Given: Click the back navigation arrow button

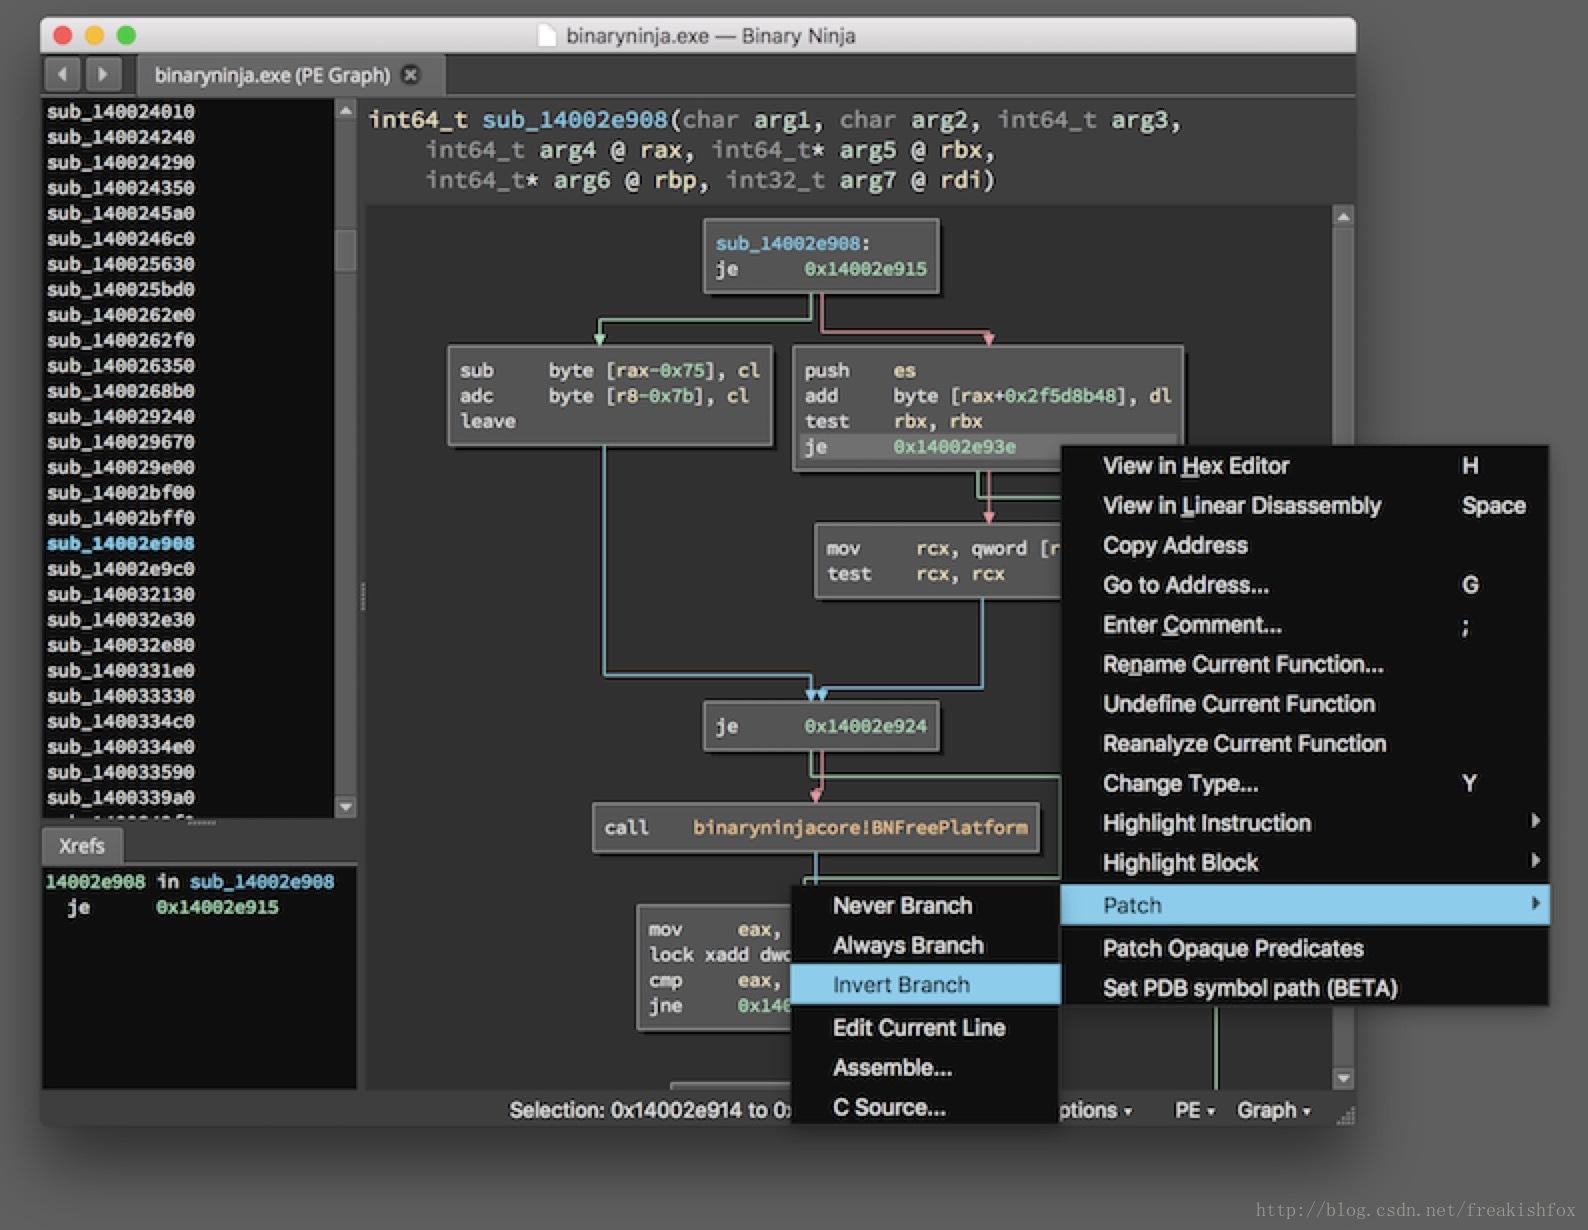Looking at the screenshot, I should (62, 74).
